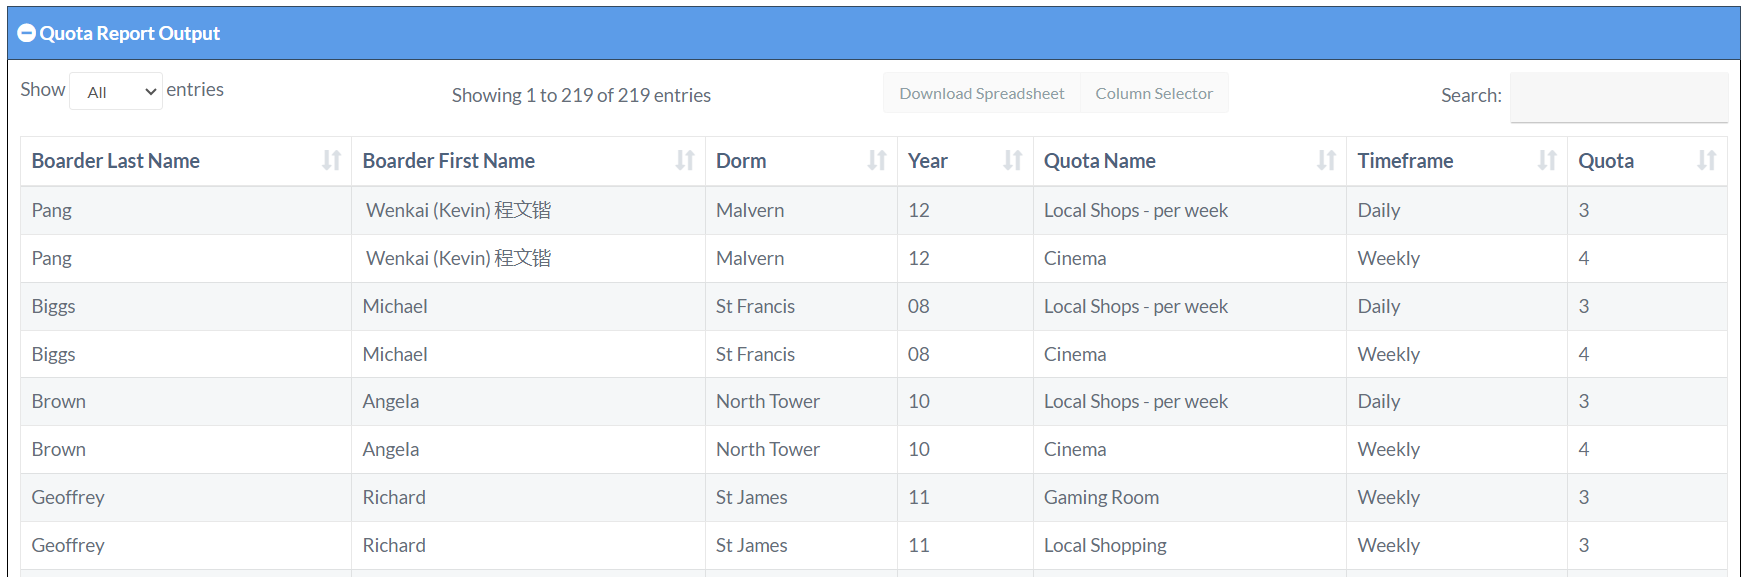The height and width of the screenshot is (577, 1747).
Task: Click St Francis in Biggs Cinema row
Action: pyautogui.click(x=755, y=354)
